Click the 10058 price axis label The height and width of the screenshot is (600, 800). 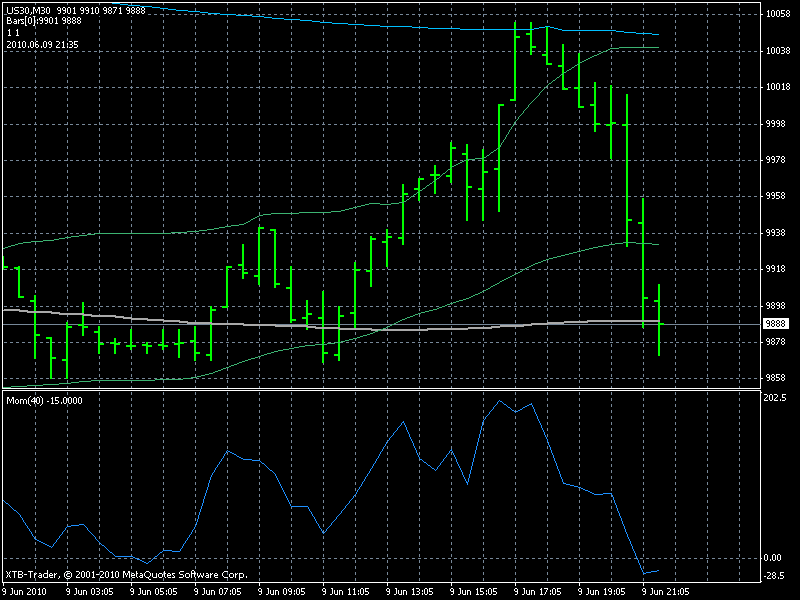click(778, 14)
